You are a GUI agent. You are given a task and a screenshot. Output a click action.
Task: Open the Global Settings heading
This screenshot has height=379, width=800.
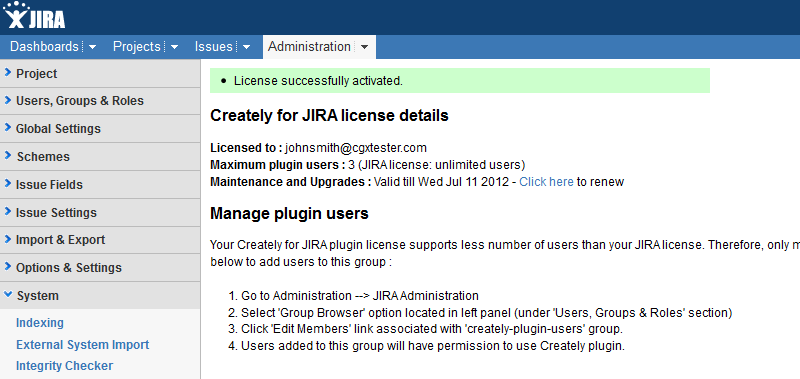[58, 129]
